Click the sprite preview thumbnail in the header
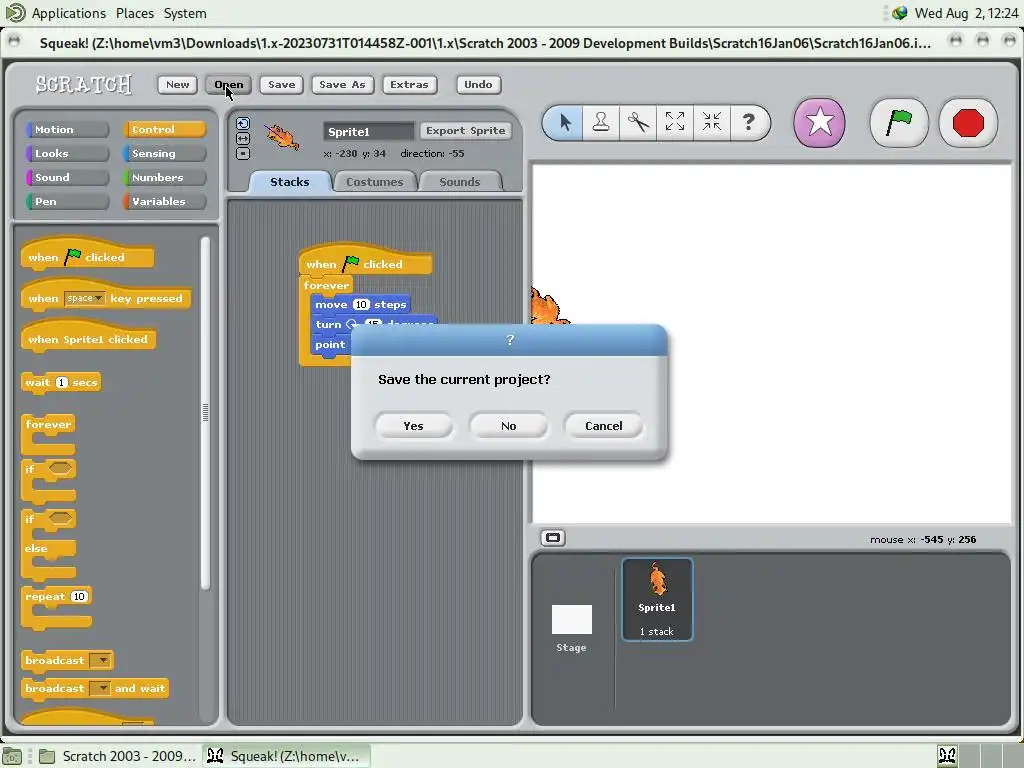The height and width of the screenshot is (768, 1024). [282, 138]
